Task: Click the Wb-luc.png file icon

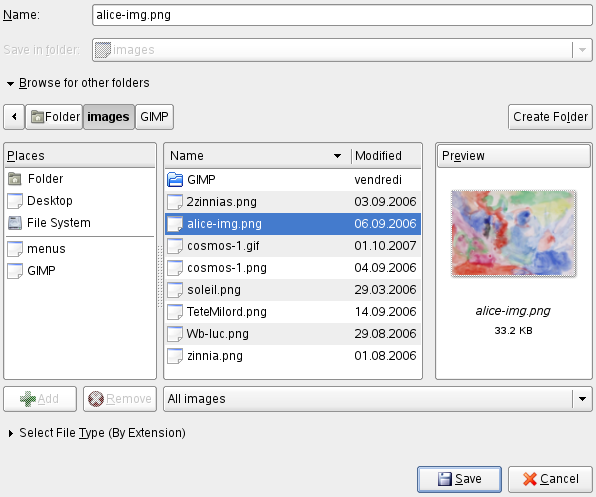Action: pos(175,334)
